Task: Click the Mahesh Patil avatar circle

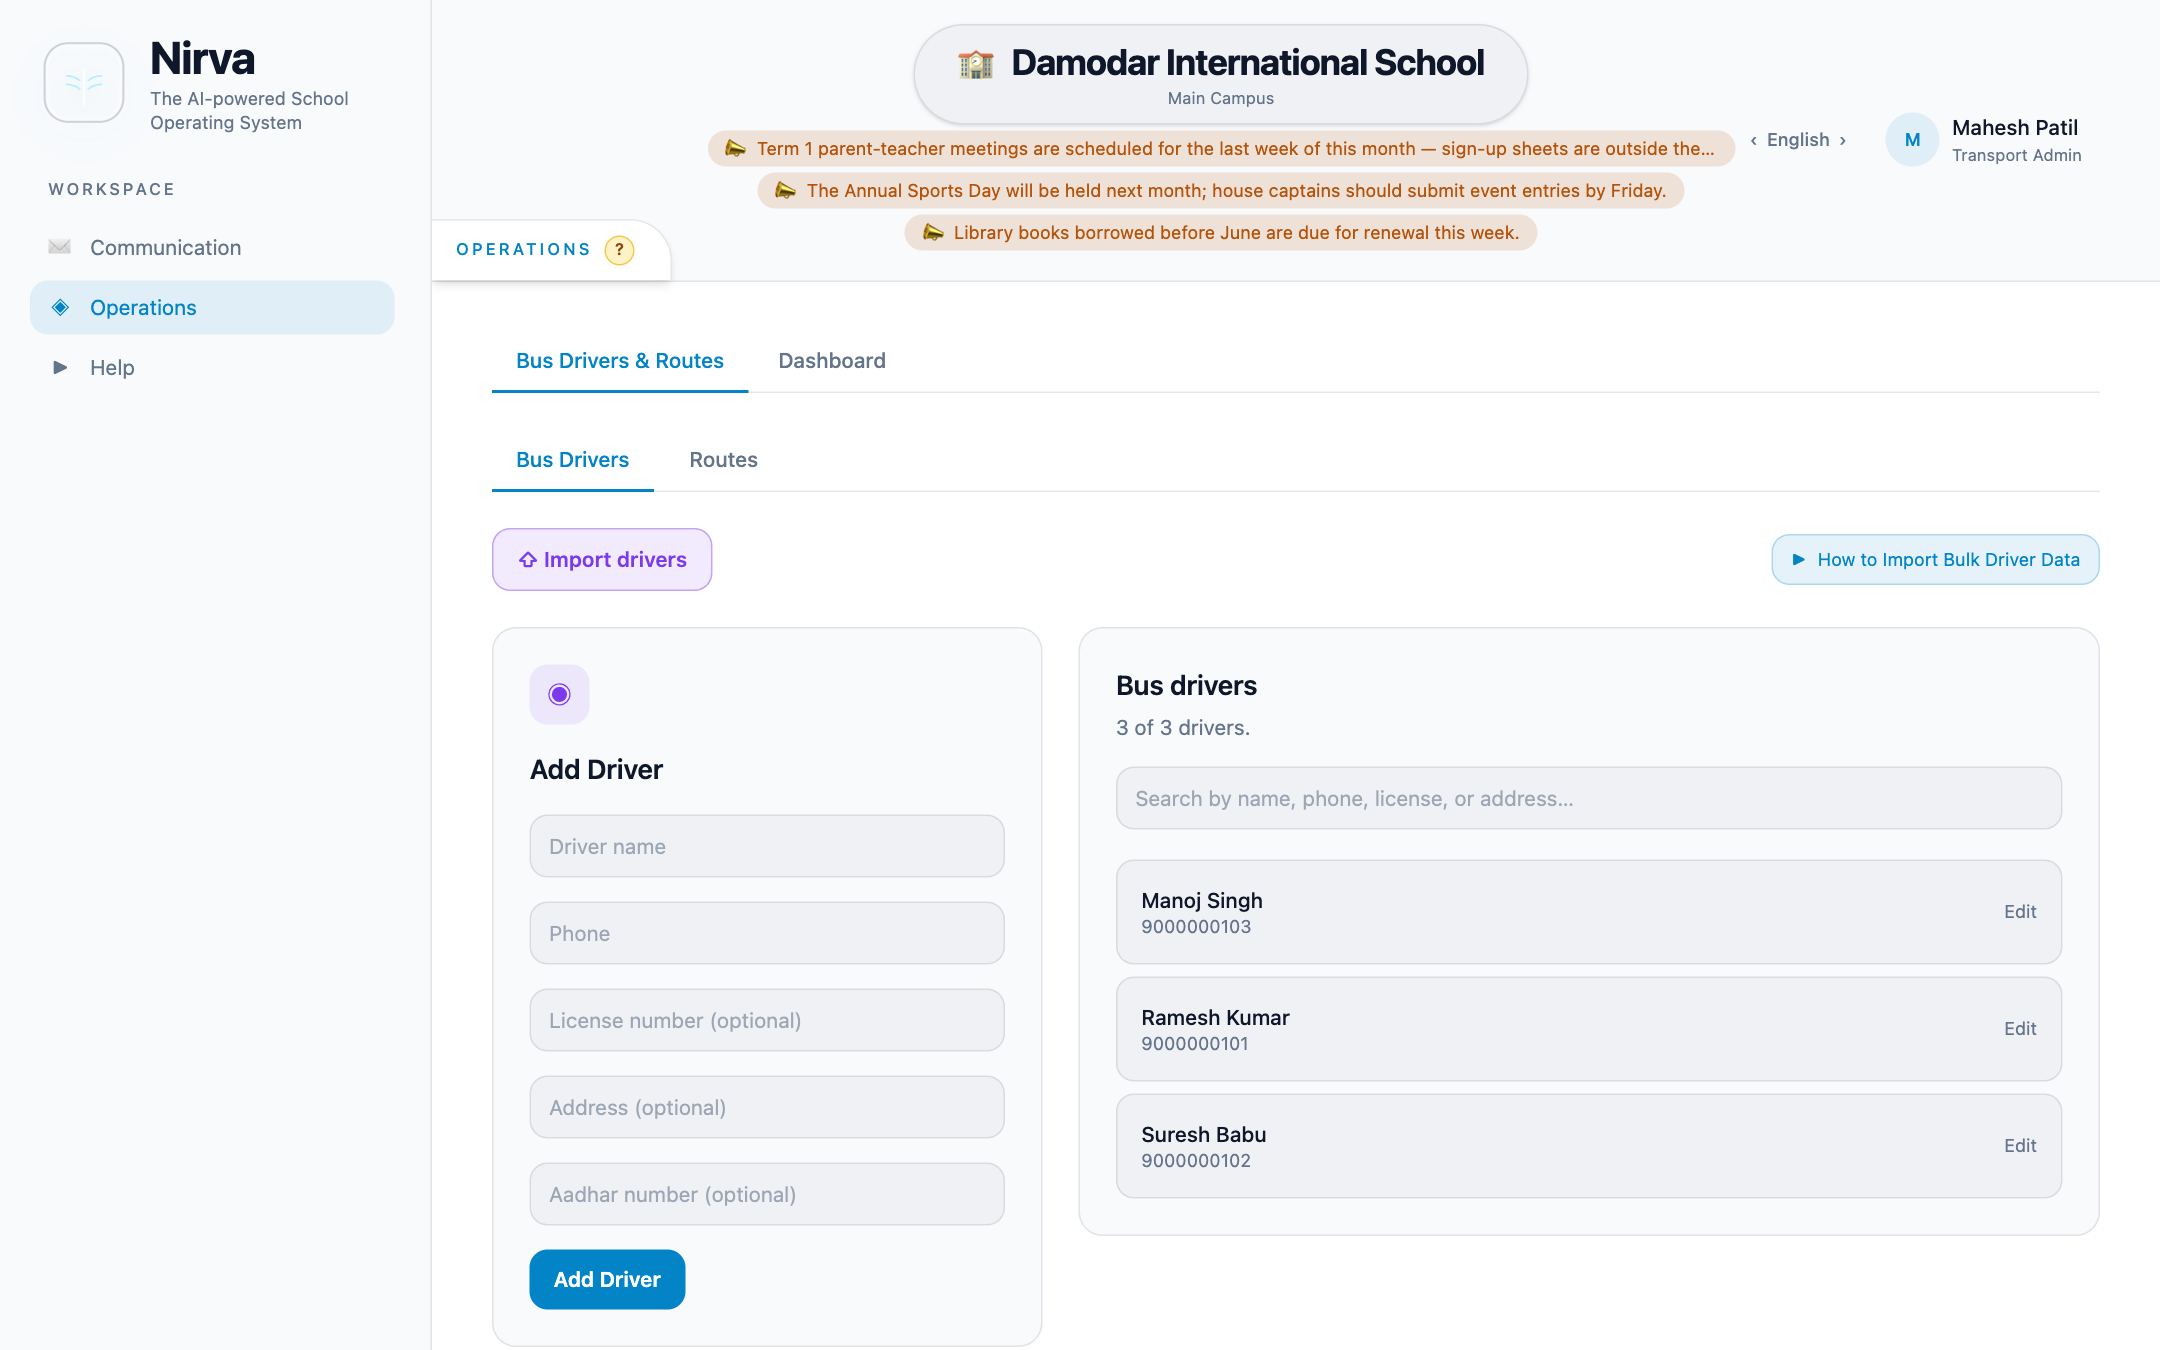Action: pos(1912,140)
